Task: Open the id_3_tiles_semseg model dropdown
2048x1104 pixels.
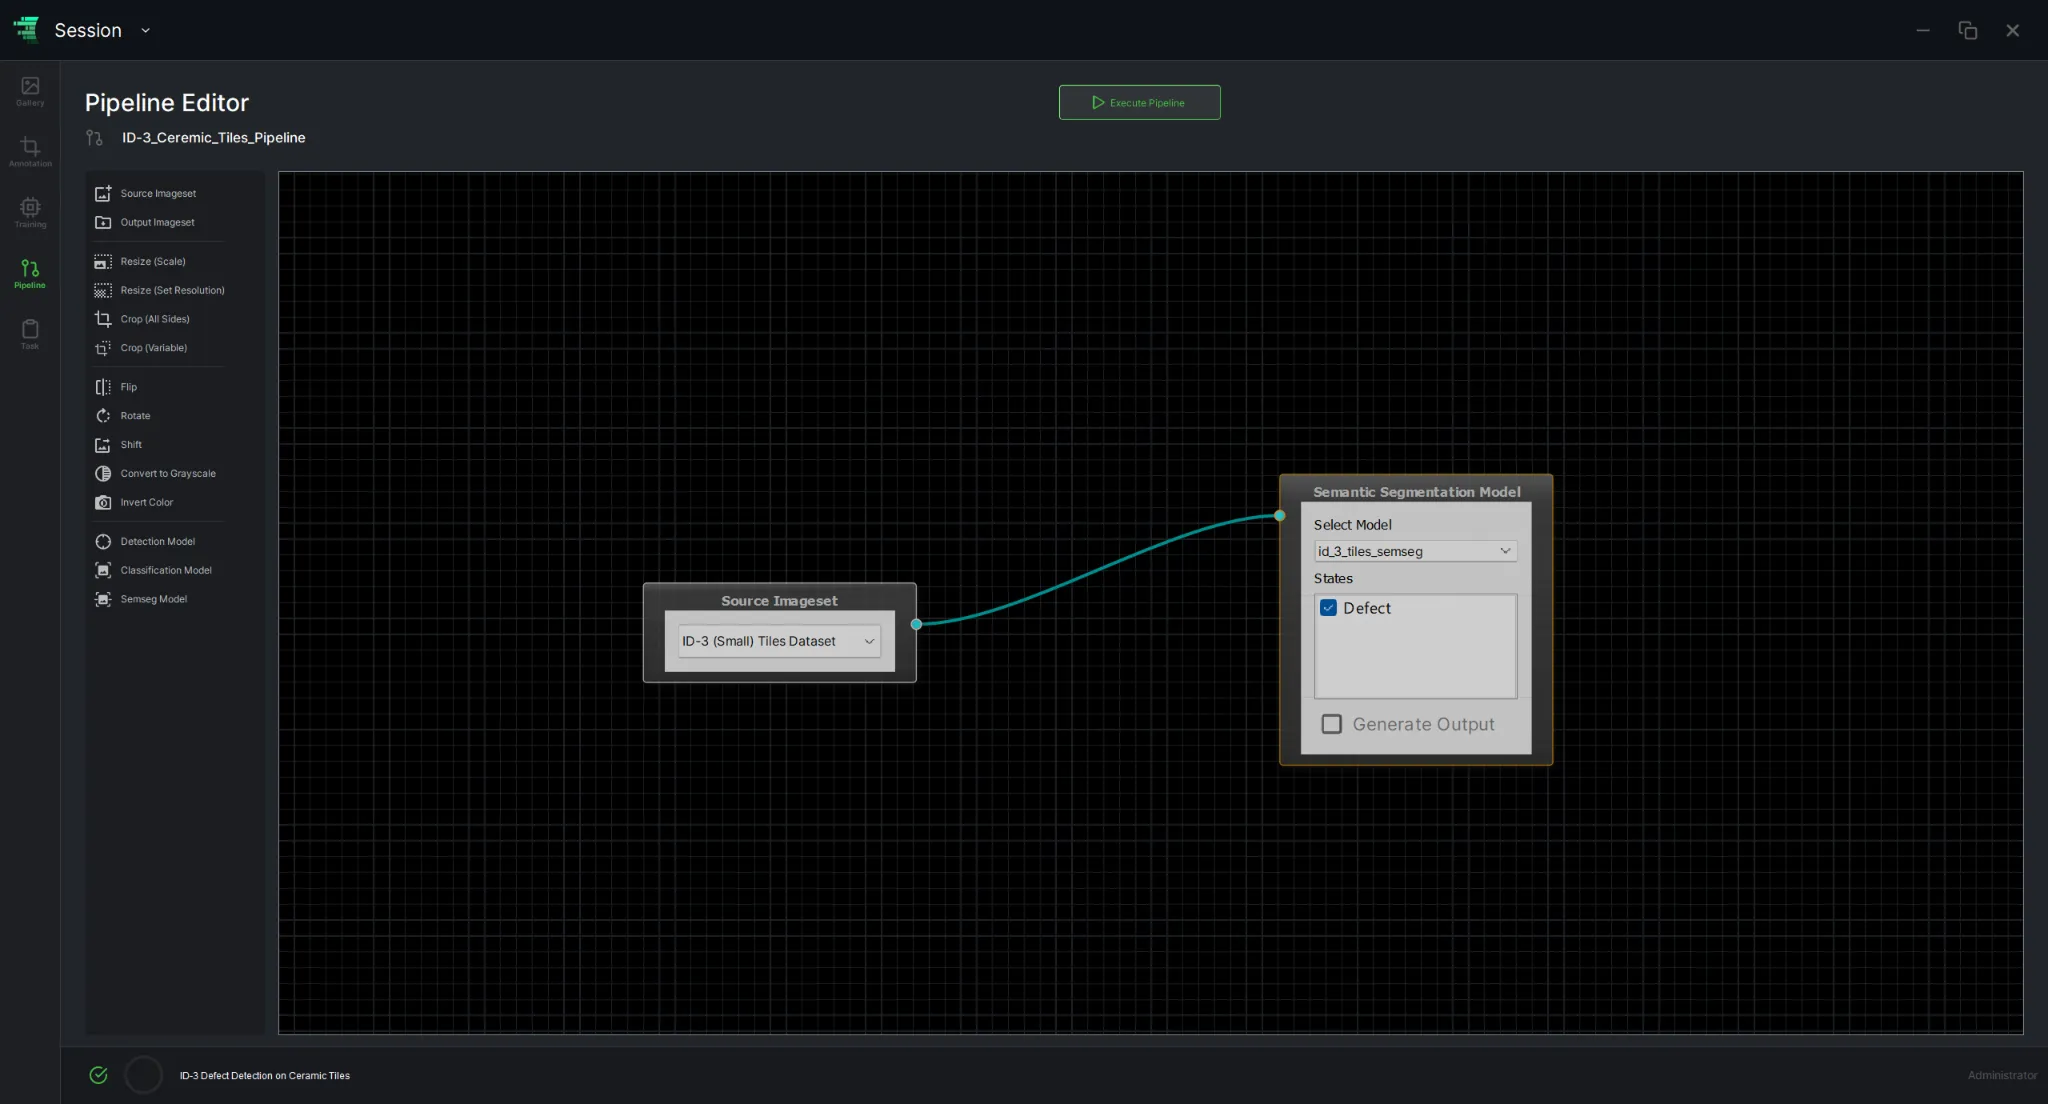Action: [x=1415, y=551]
